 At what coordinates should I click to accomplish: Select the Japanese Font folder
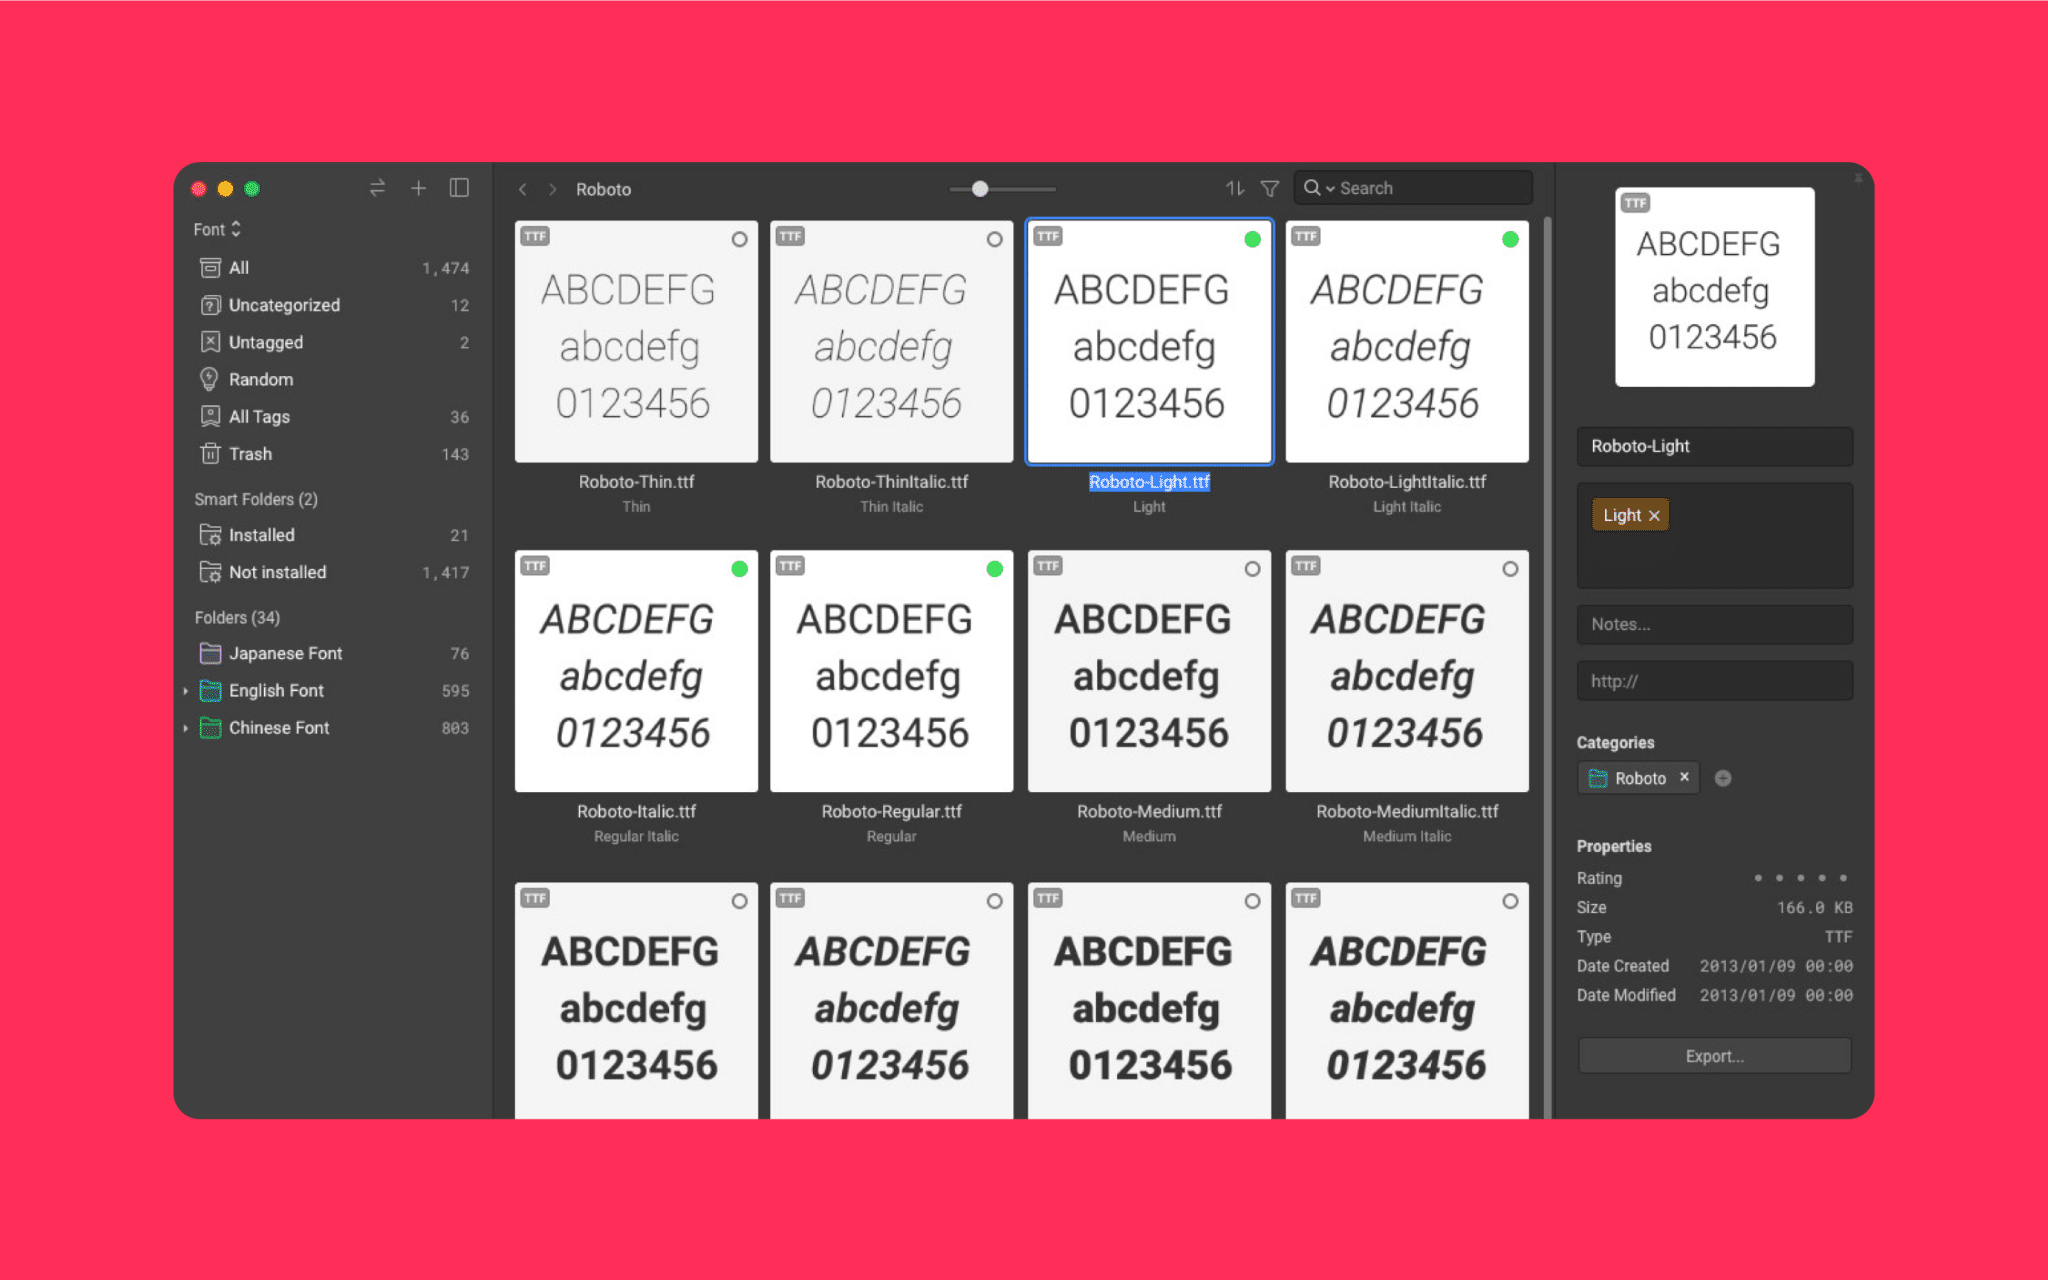(x=333, y=653)
